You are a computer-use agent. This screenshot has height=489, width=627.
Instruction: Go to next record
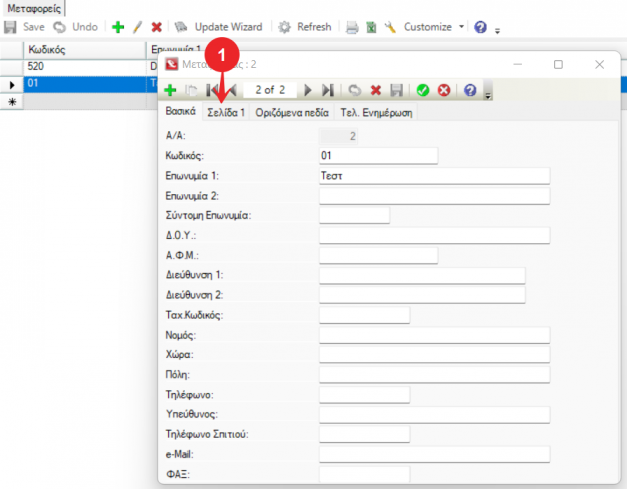tap(308, 90)
